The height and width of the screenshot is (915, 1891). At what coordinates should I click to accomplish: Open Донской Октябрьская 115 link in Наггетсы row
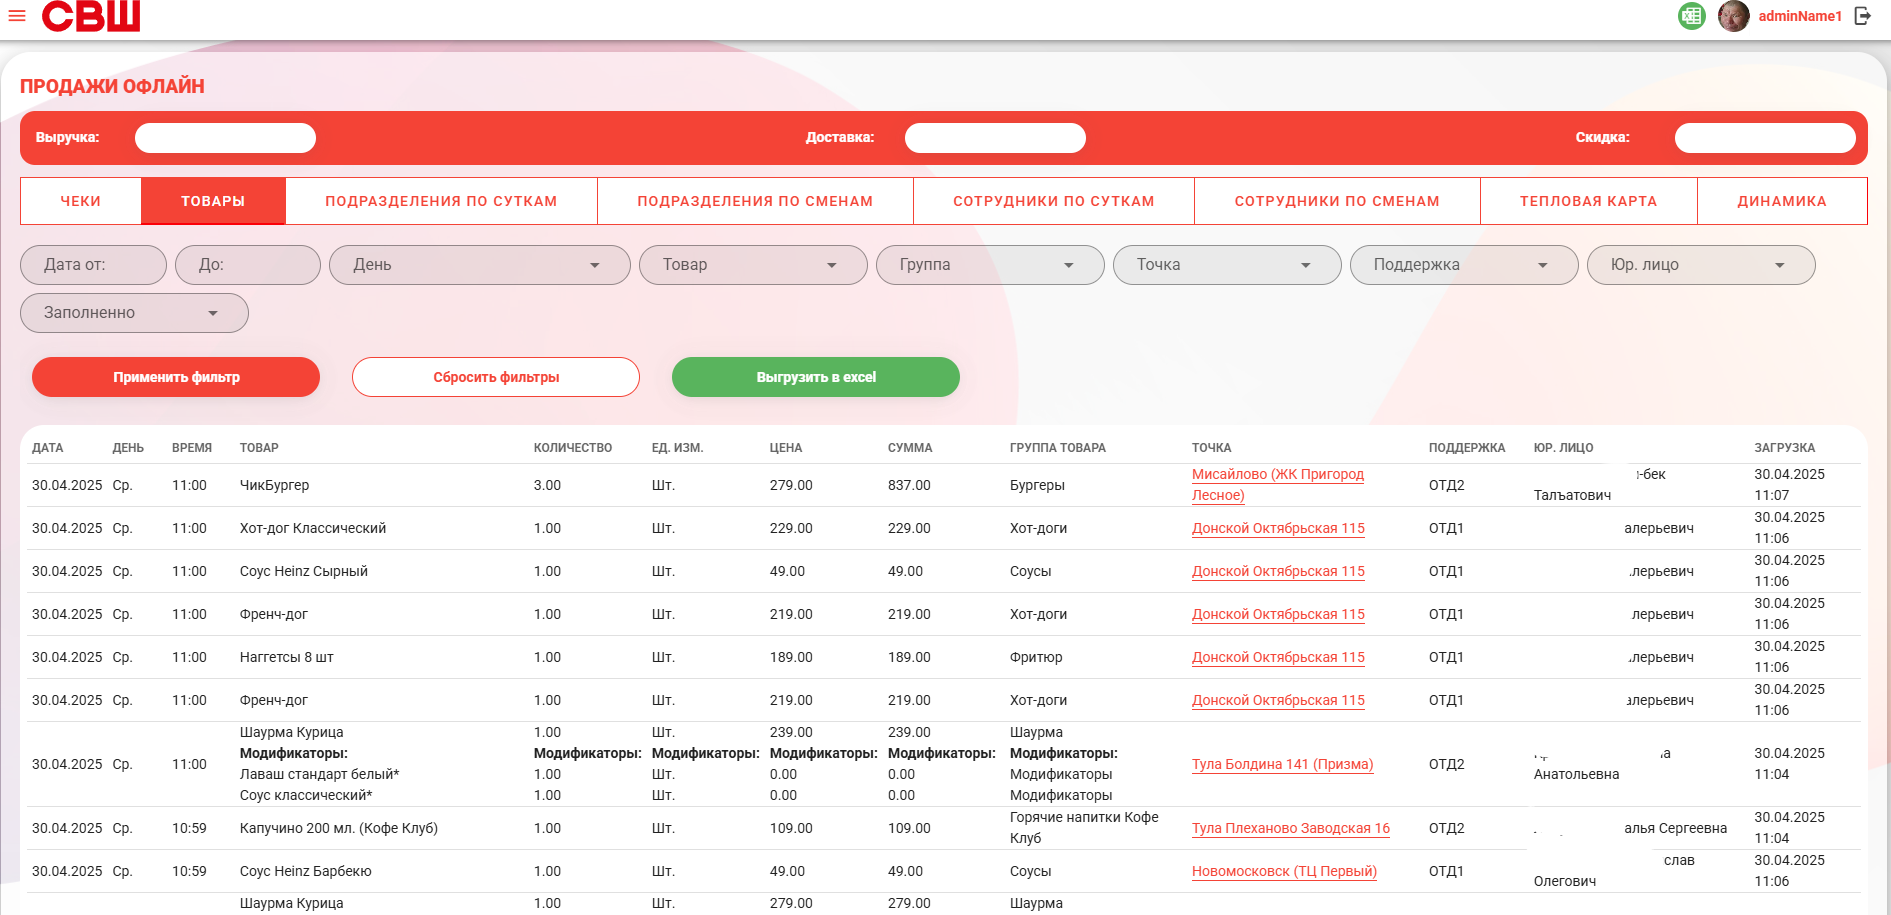point(1278,657)
